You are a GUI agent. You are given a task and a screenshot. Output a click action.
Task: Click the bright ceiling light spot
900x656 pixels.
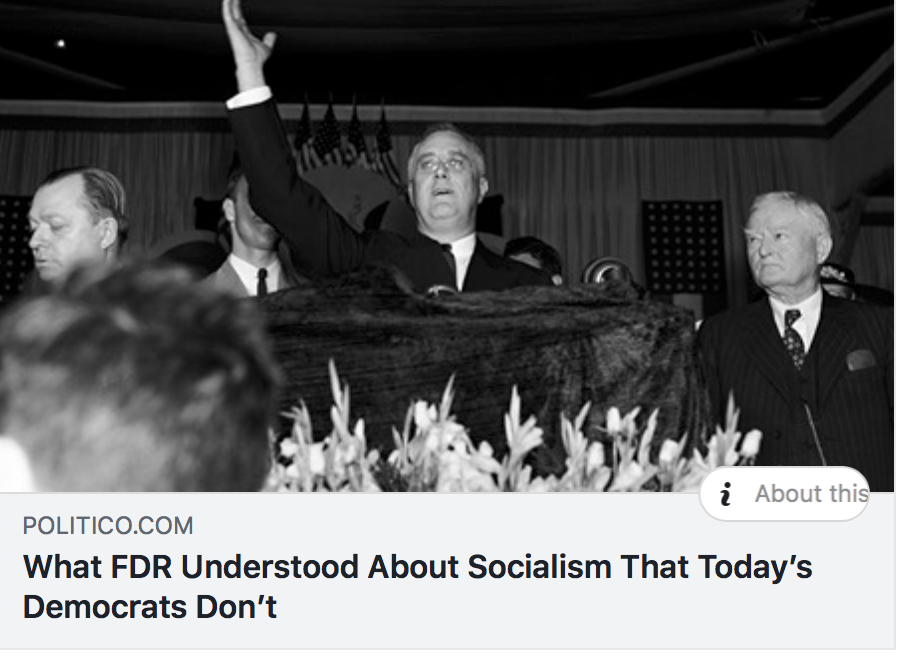(60, 44)
